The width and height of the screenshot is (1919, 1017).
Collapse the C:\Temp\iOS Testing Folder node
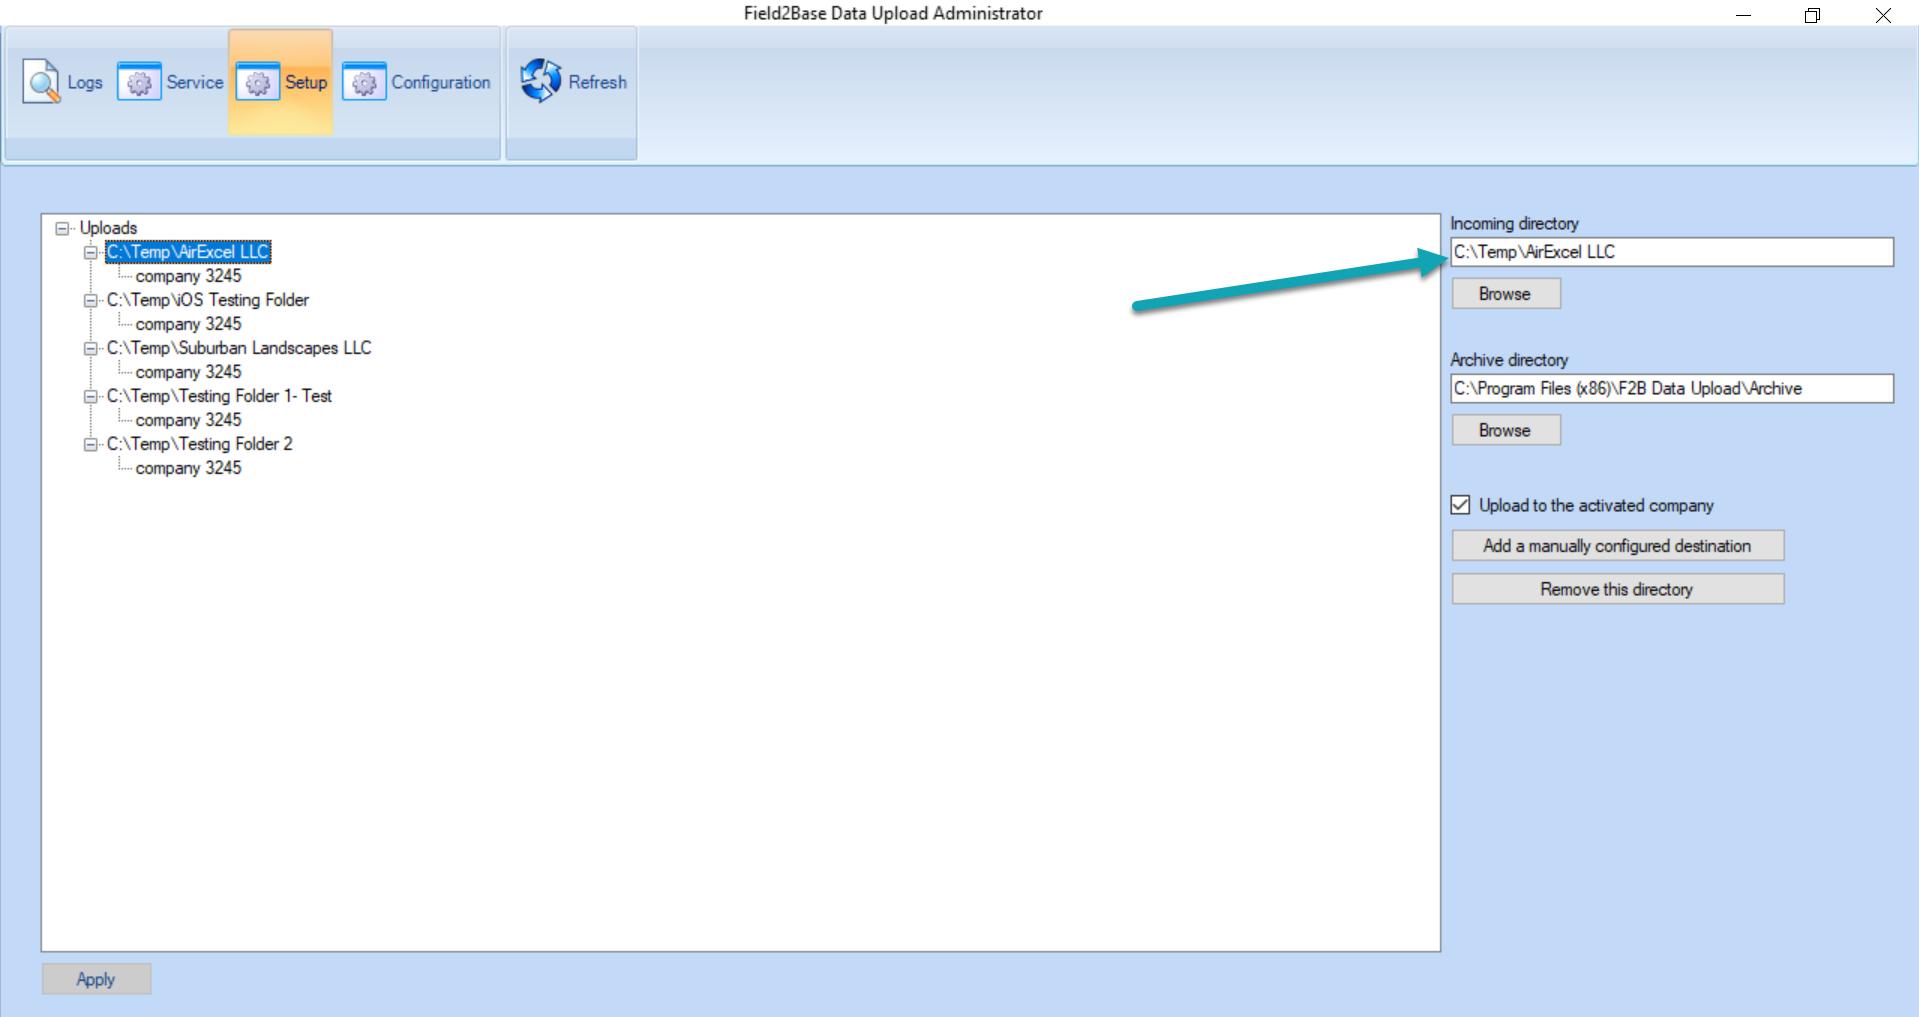coord(90,300)
